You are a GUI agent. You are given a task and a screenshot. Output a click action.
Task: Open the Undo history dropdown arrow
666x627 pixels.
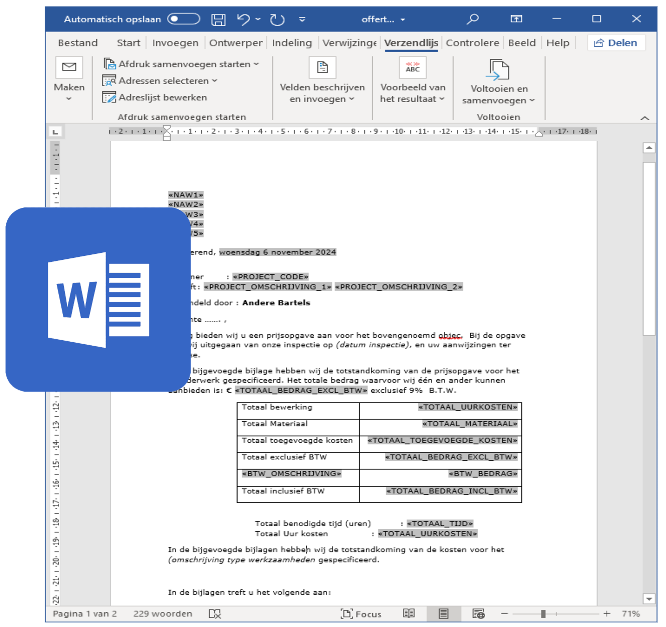tap(258, 19)
